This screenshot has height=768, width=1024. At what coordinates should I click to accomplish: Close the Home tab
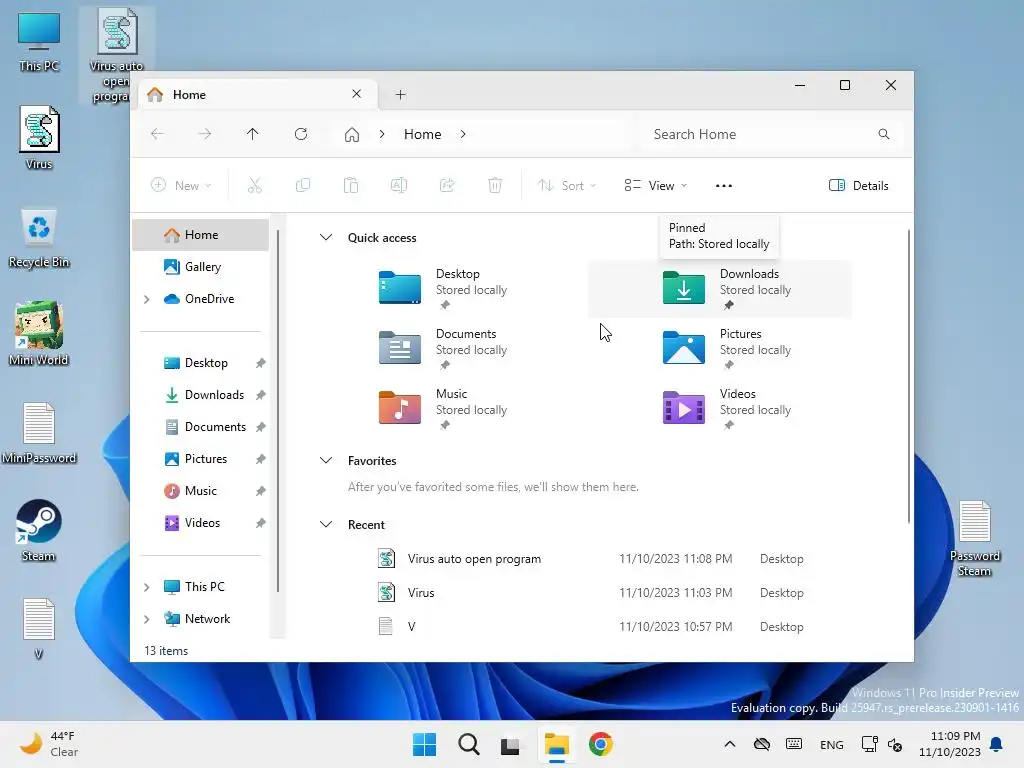357,94
